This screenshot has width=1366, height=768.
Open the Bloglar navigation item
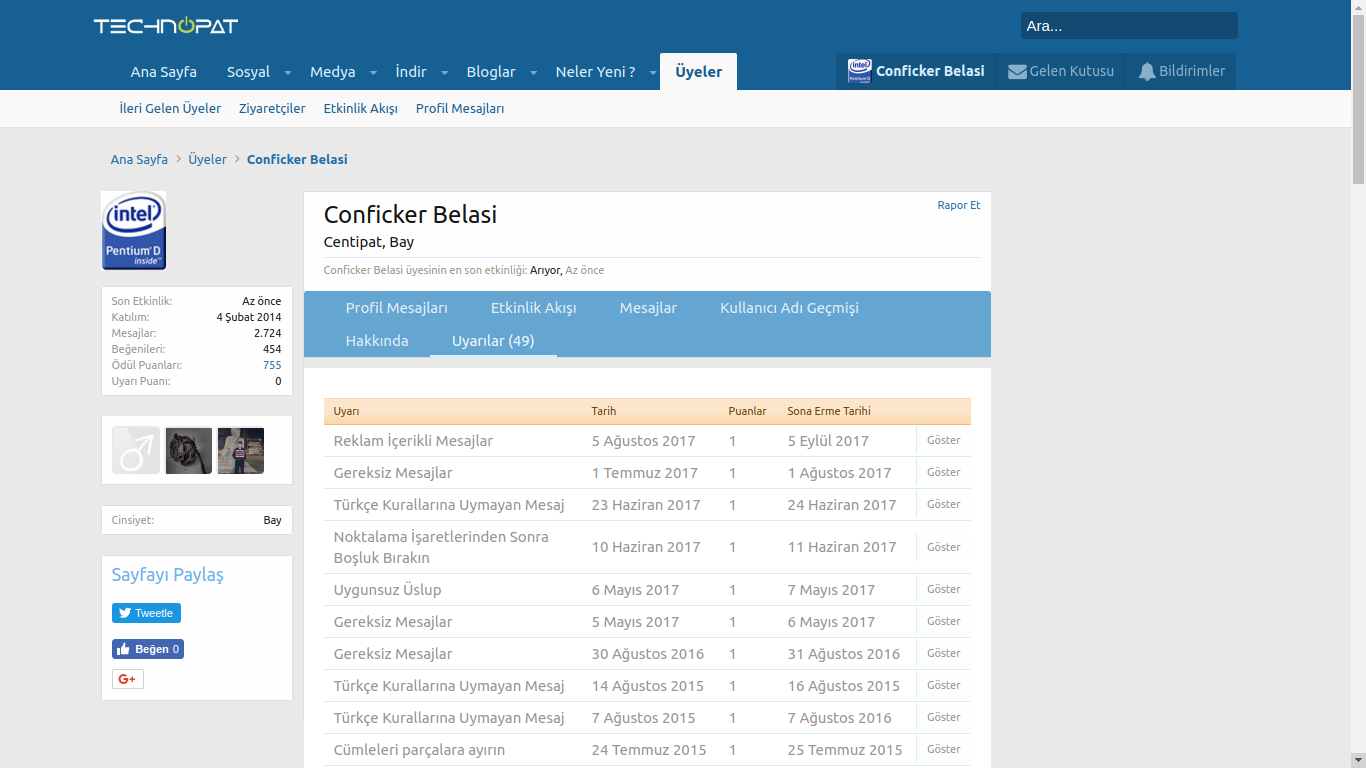click(x=491, y=72)
